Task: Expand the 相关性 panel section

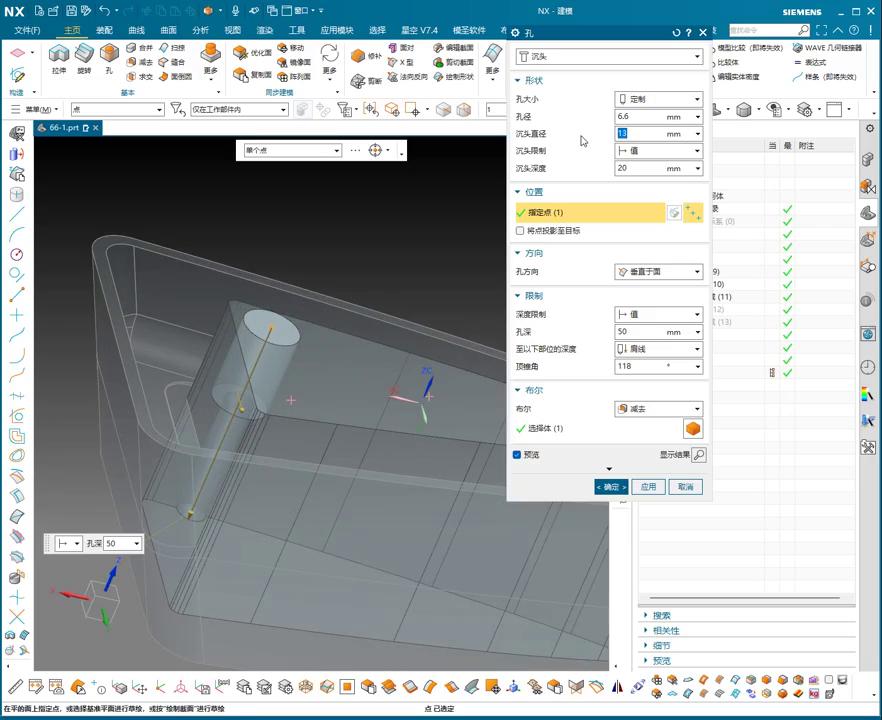Action: click(666, 631)
